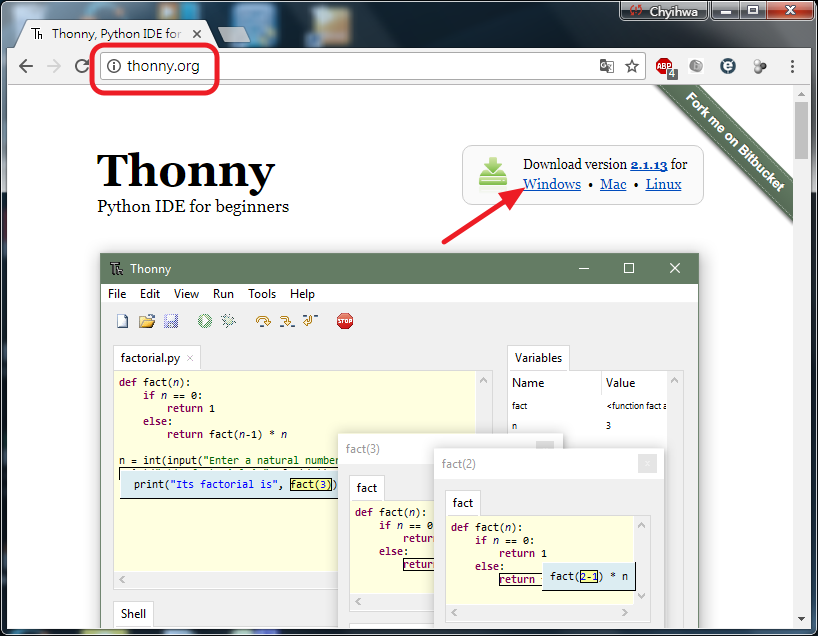Download Thonny for Mac
Viewport: 818px width, 636px height.
[x=613, y=184]
